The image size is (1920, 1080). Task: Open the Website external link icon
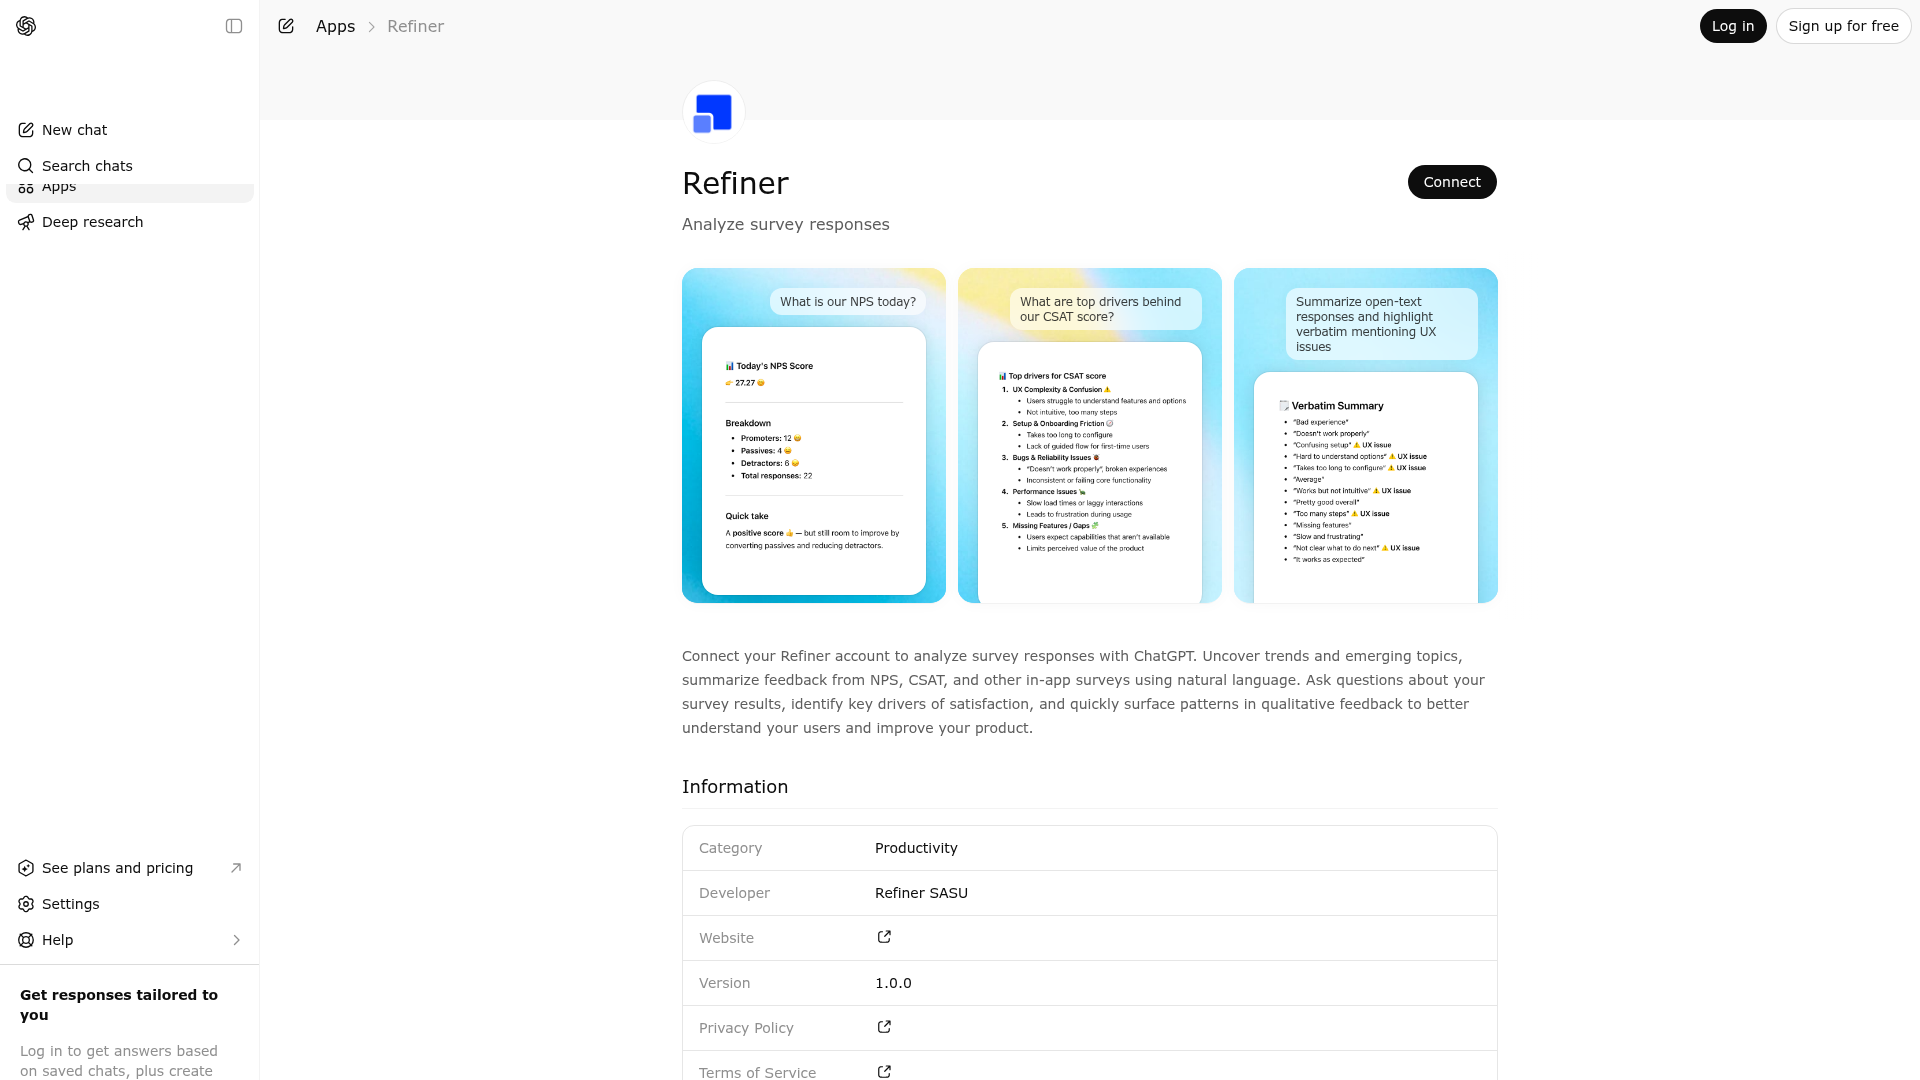click(x=884, y=937)
